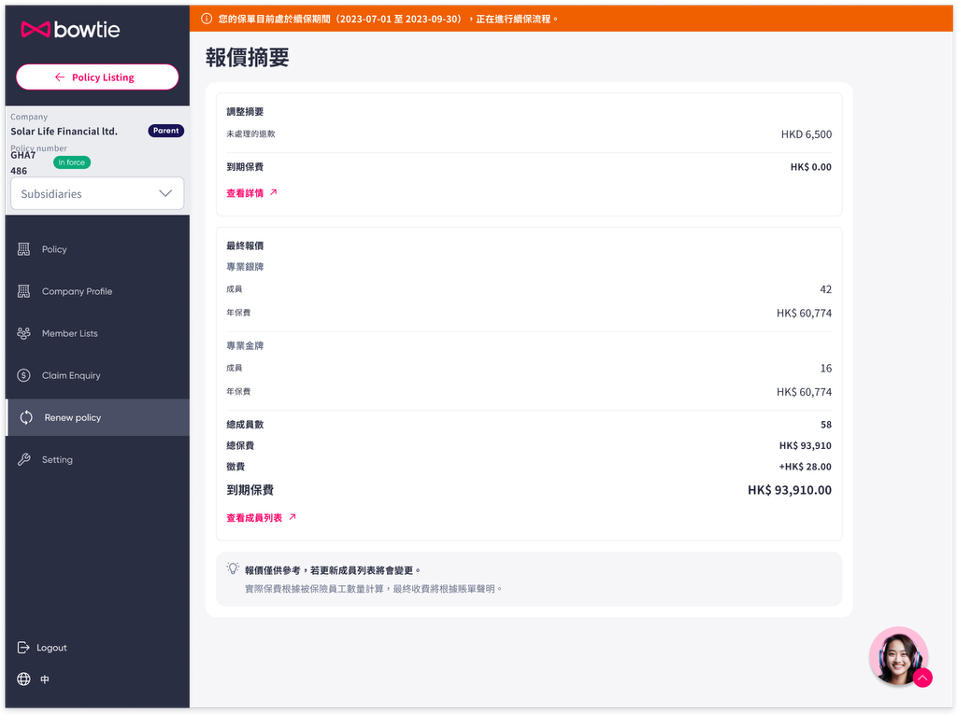This screenshot has width=958, height=714.
Task: Click the In force status badge
Action: point(71,161)
